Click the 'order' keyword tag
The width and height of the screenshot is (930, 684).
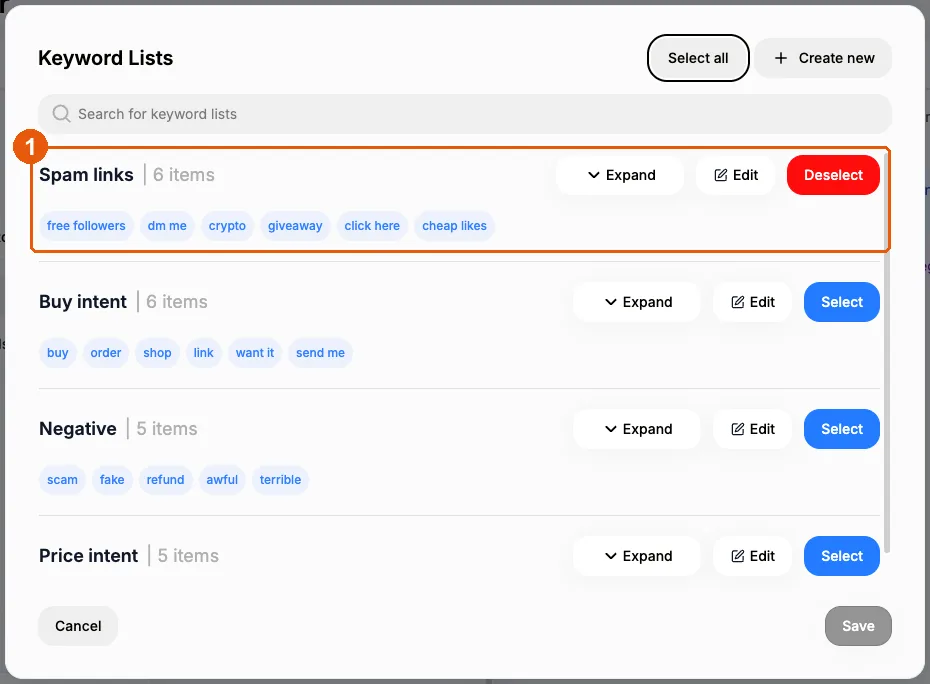tap(106, 353)
